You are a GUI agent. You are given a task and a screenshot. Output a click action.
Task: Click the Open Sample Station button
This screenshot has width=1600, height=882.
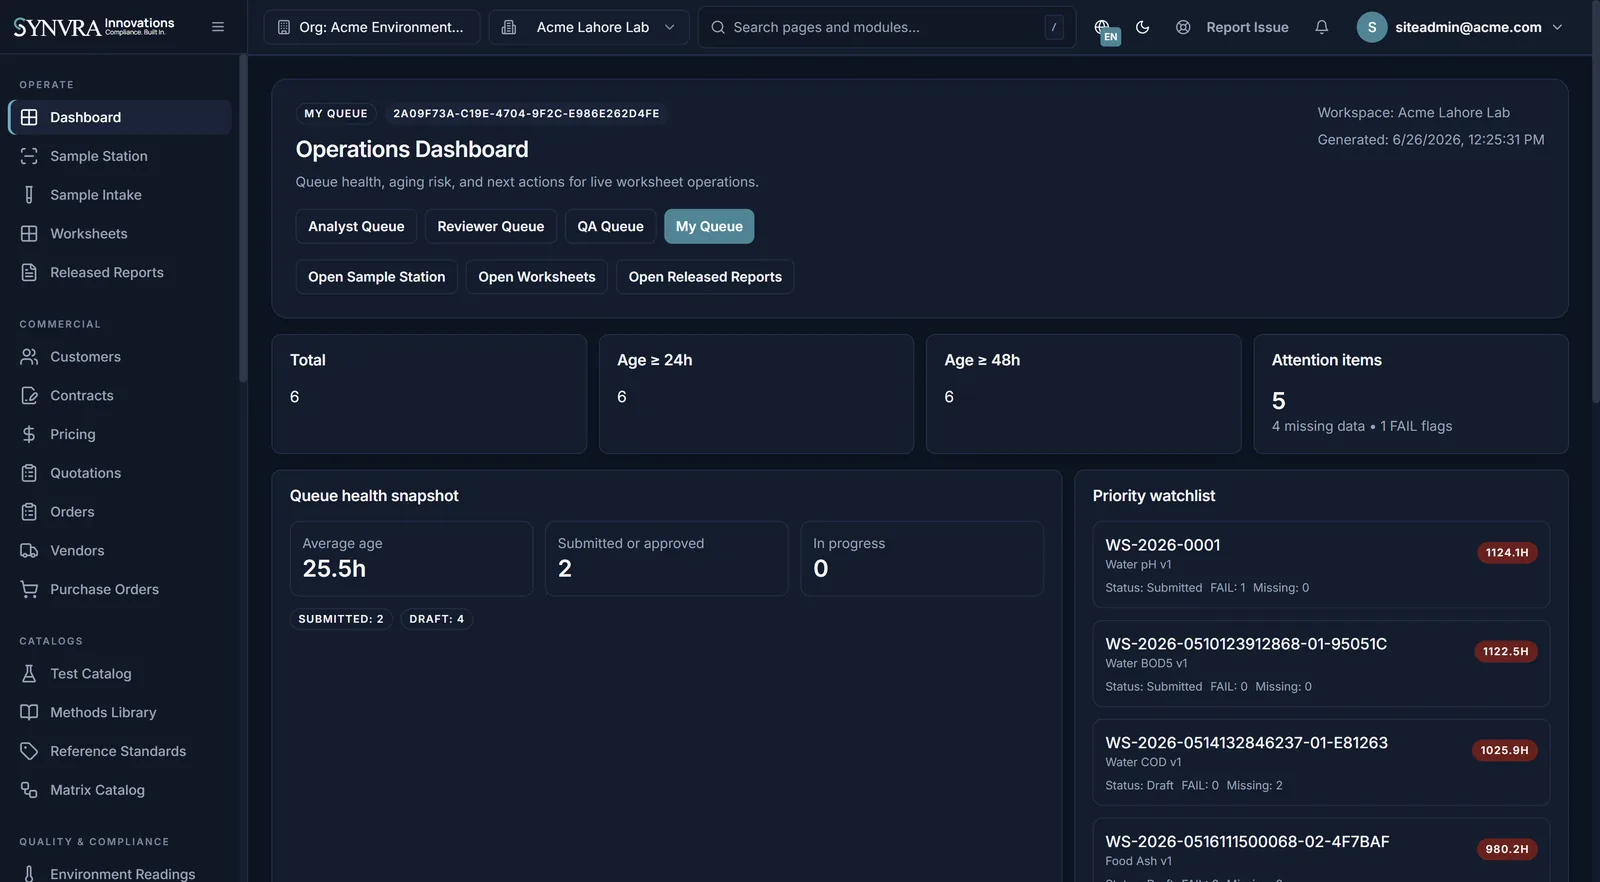(x=377, y=277)
